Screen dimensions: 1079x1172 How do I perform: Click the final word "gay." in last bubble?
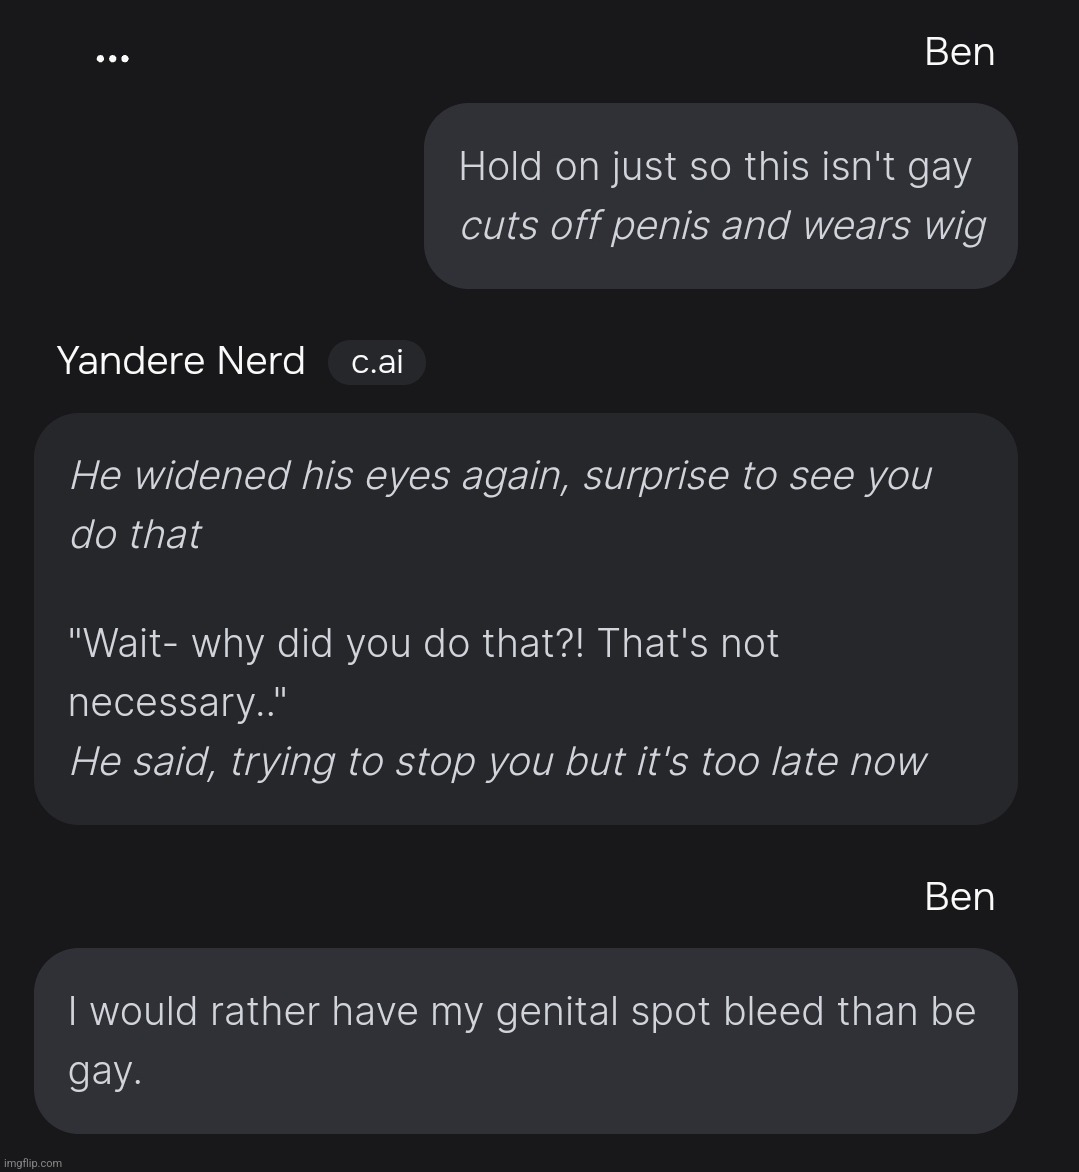coord(105,1071)
